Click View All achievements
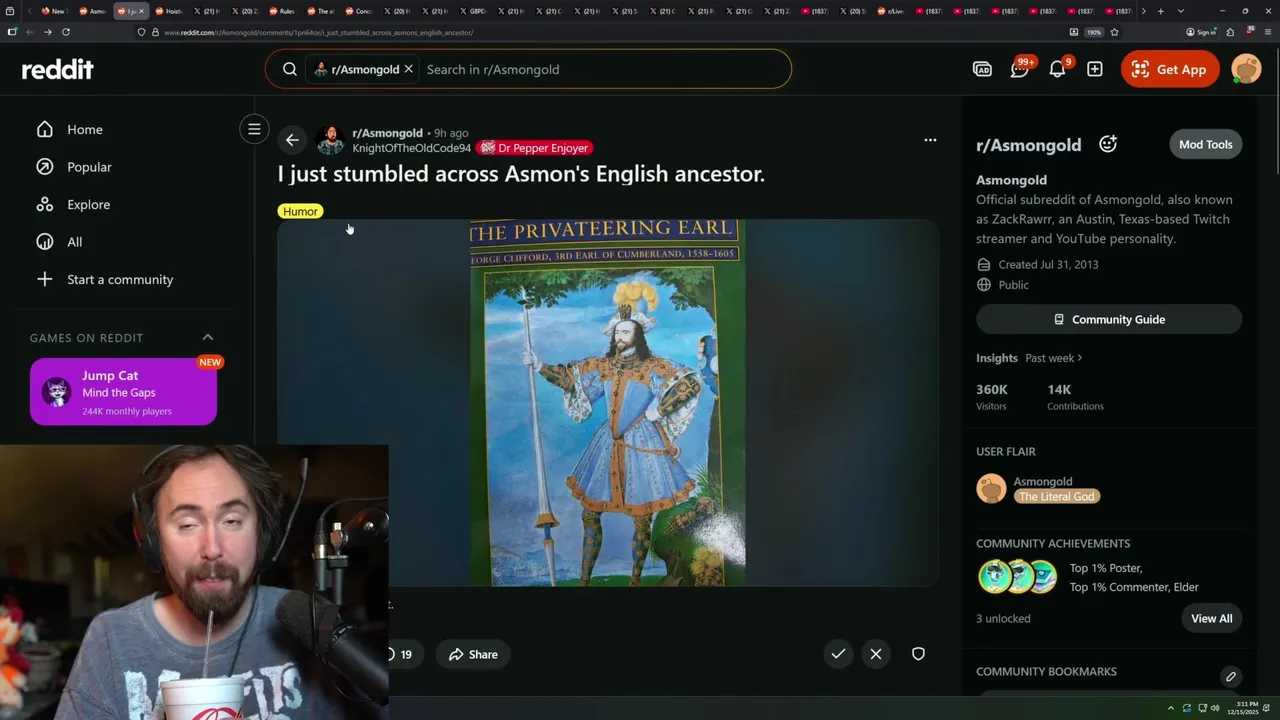This screenshot has height=720, width=1280. (1211, 618)
